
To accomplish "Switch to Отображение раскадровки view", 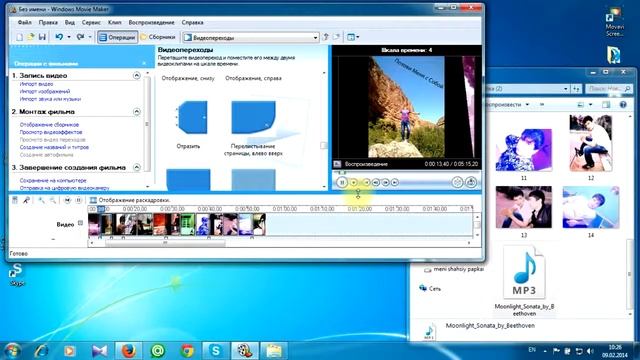I will click(x=130, y=200).
